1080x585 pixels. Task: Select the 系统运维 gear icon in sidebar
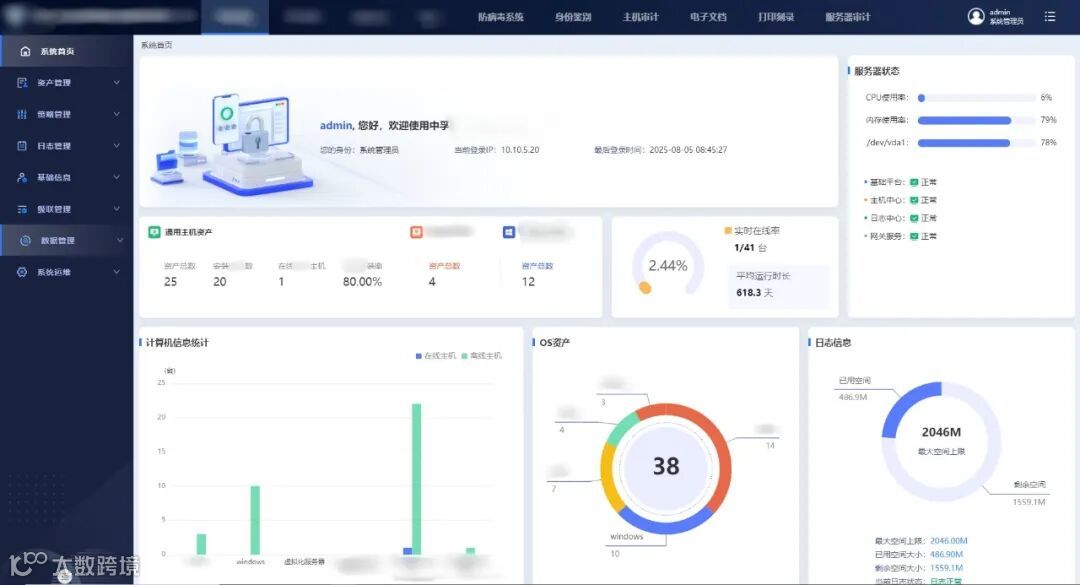click(x=23, y=271)
